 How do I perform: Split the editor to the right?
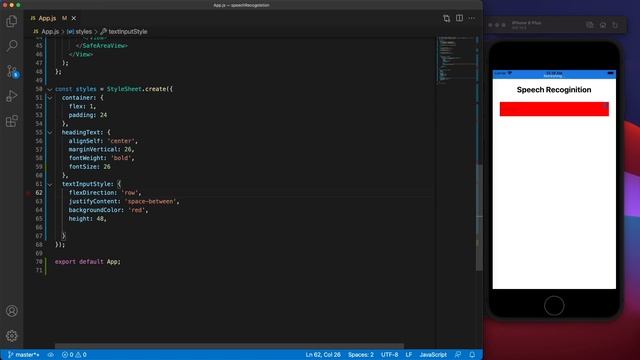point(459,18)
